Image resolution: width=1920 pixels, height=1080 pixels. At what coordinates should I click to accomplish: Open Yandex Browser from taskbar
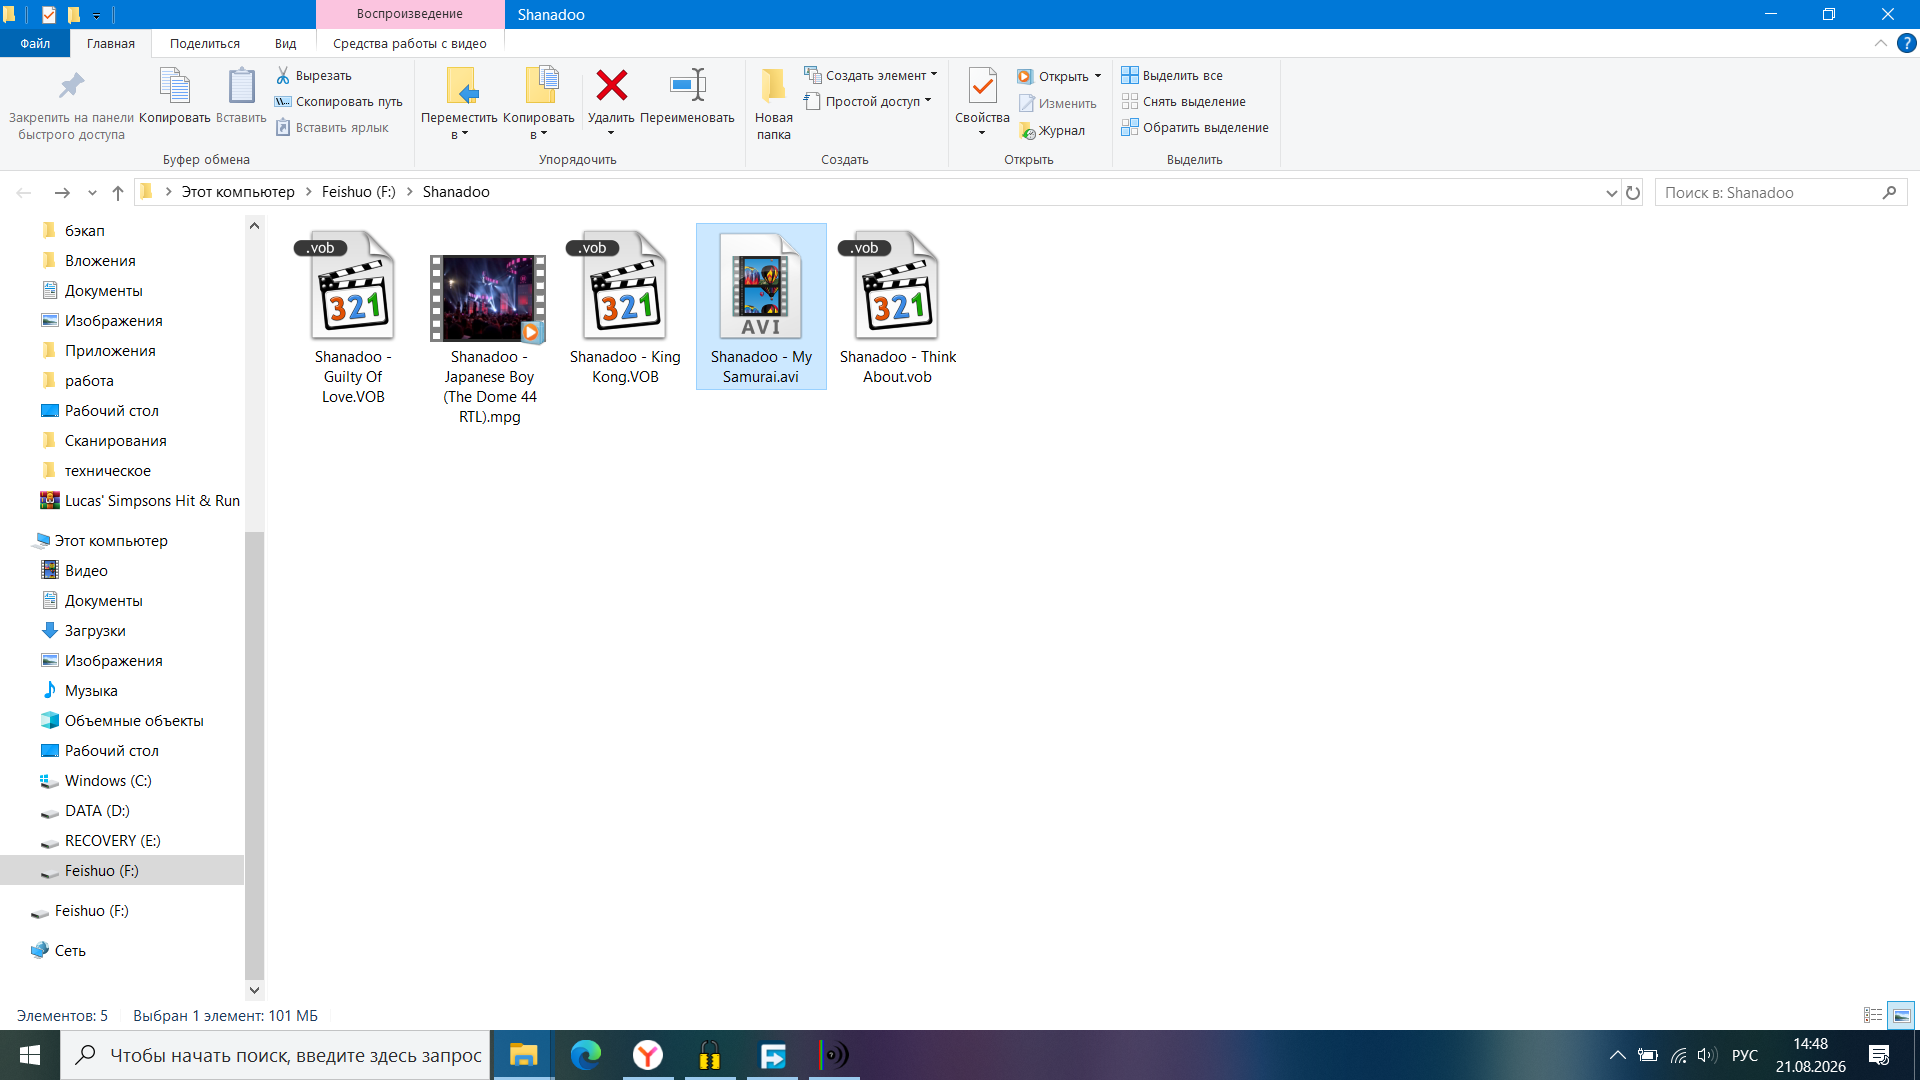[x=648, y=1055]
